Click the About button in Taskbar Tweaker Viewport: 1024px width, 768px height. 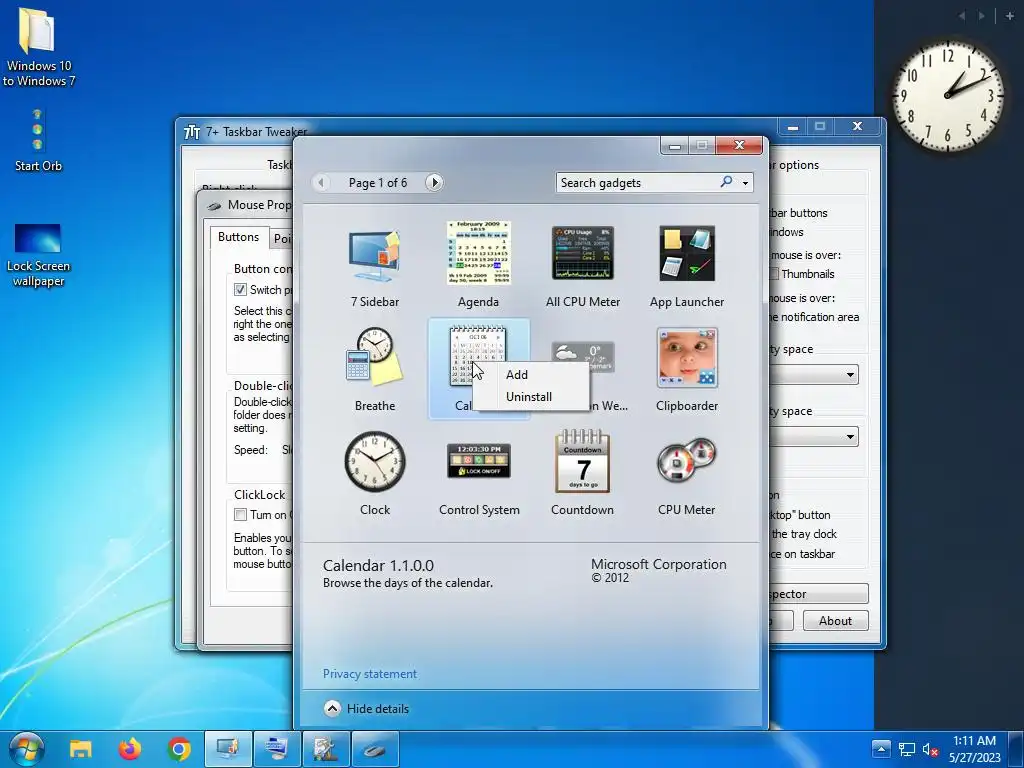click(x=835, y=621)
